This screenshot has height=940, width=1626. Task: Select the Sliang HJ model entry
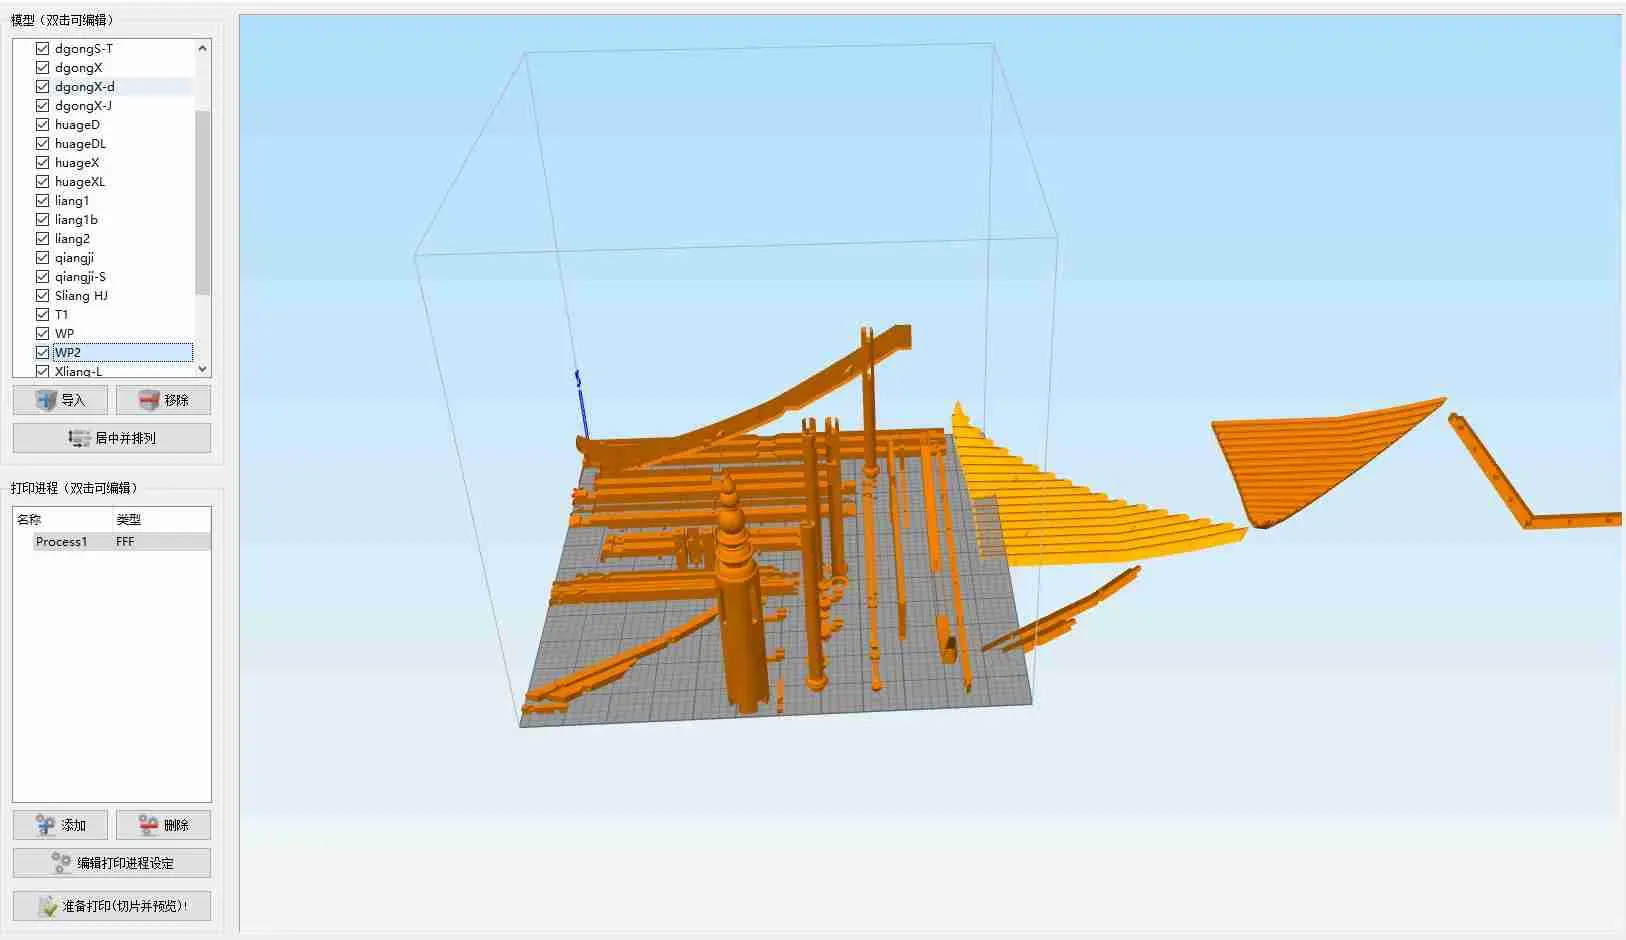pyautogui.click(x=81, y=295)
